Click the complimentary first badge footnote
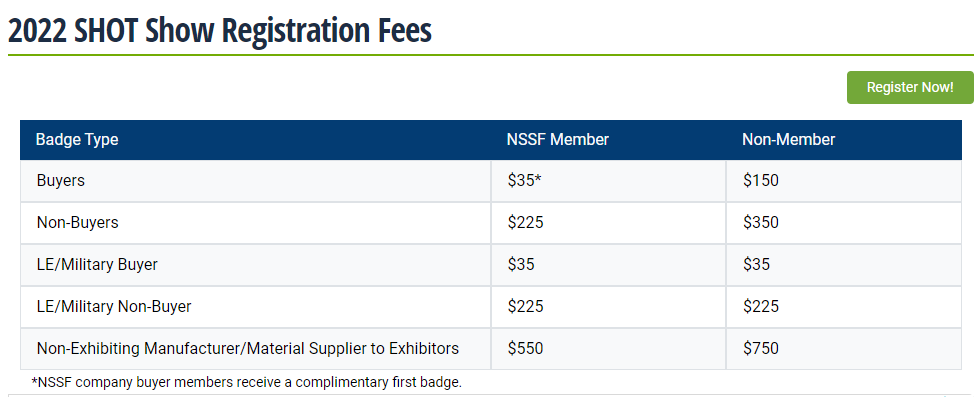This screenshot has height=397, width=978. tap(246, 382)
